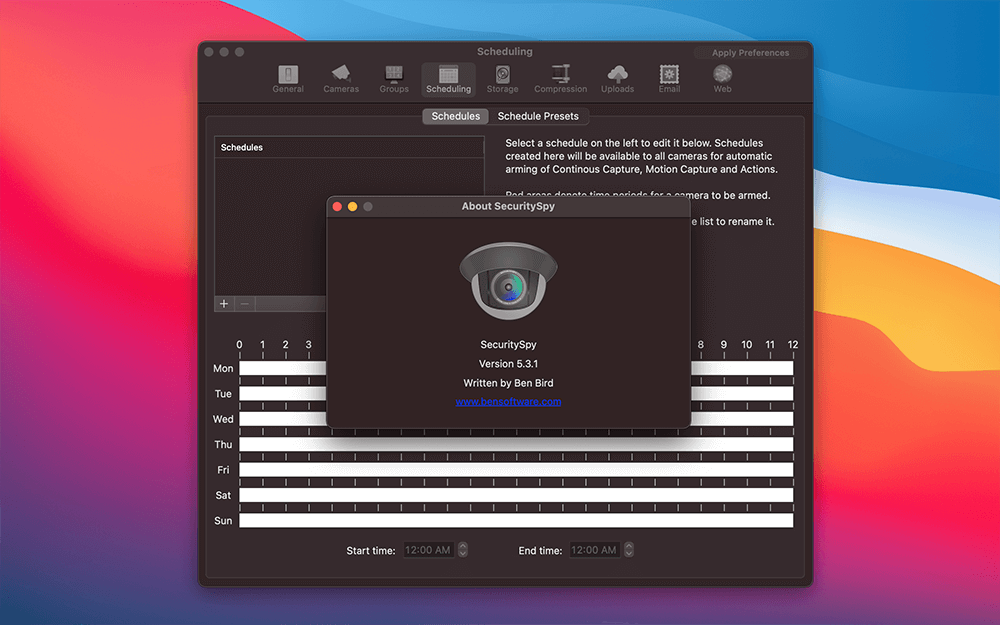Click the Thu schedule bar

click(516, 445)
